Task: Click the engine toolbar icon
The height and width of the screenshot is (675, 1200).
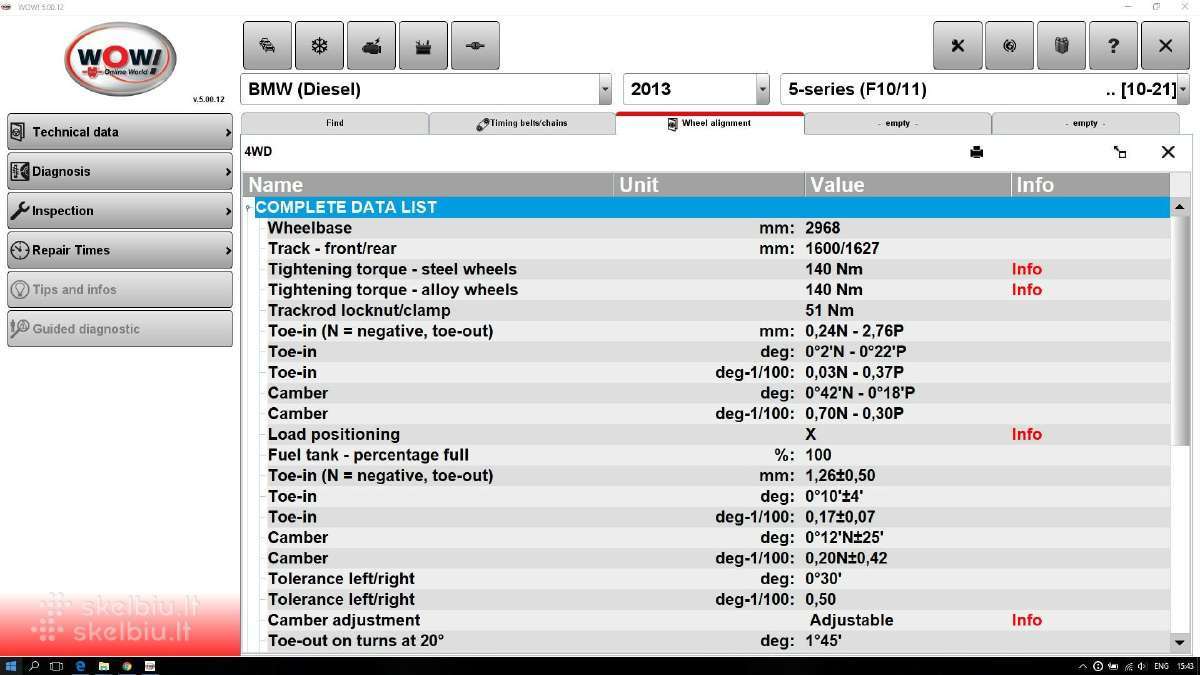Action: 371,46
